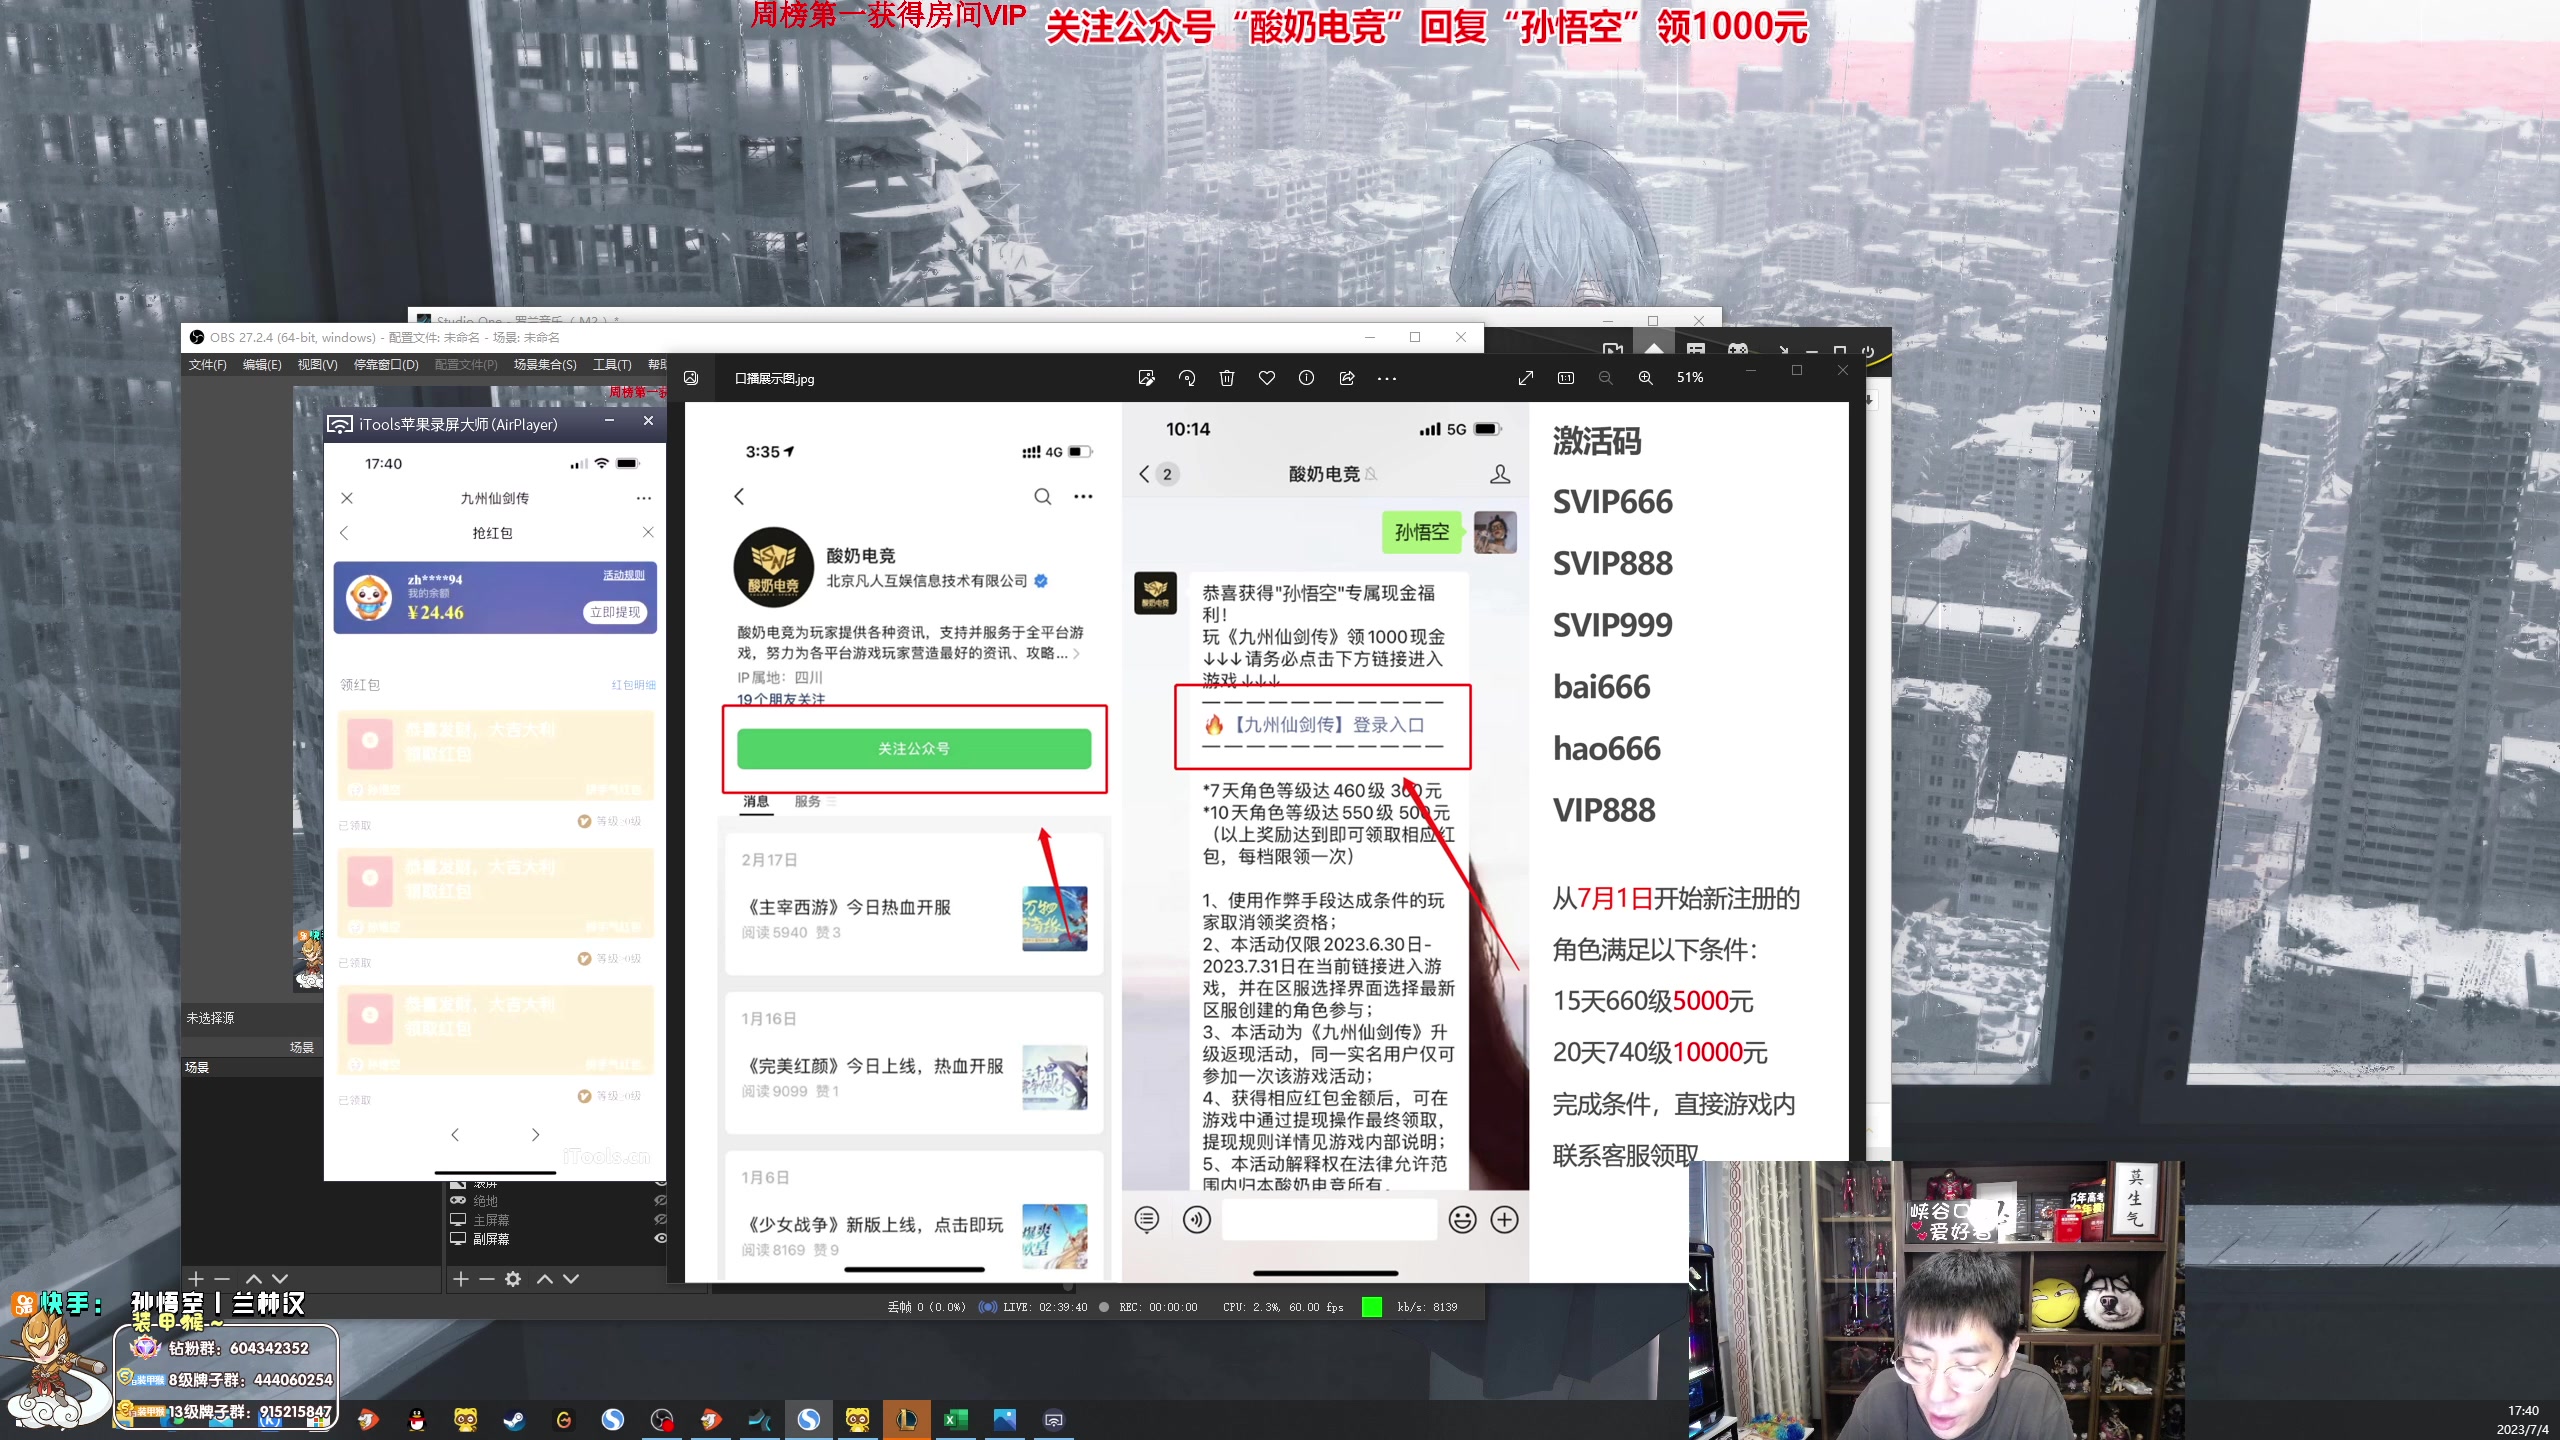Image resolution: width=2560 pixels, height=1440 pixels.
Task: Click the Photos viewer title 口播展示图.jpg
Action: [x=775, y=379]
